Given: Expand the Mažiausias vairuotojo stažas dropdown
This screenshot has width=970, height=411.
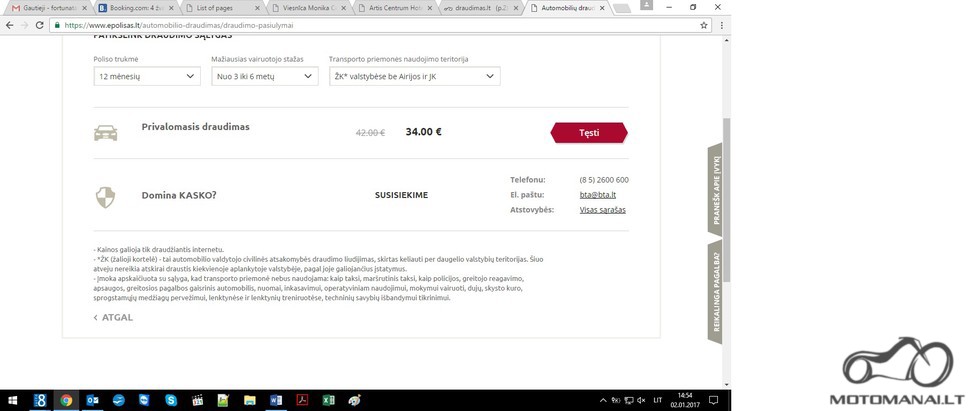Looking at the screenshot, I should pyautogui.click(x=265, y=76).
